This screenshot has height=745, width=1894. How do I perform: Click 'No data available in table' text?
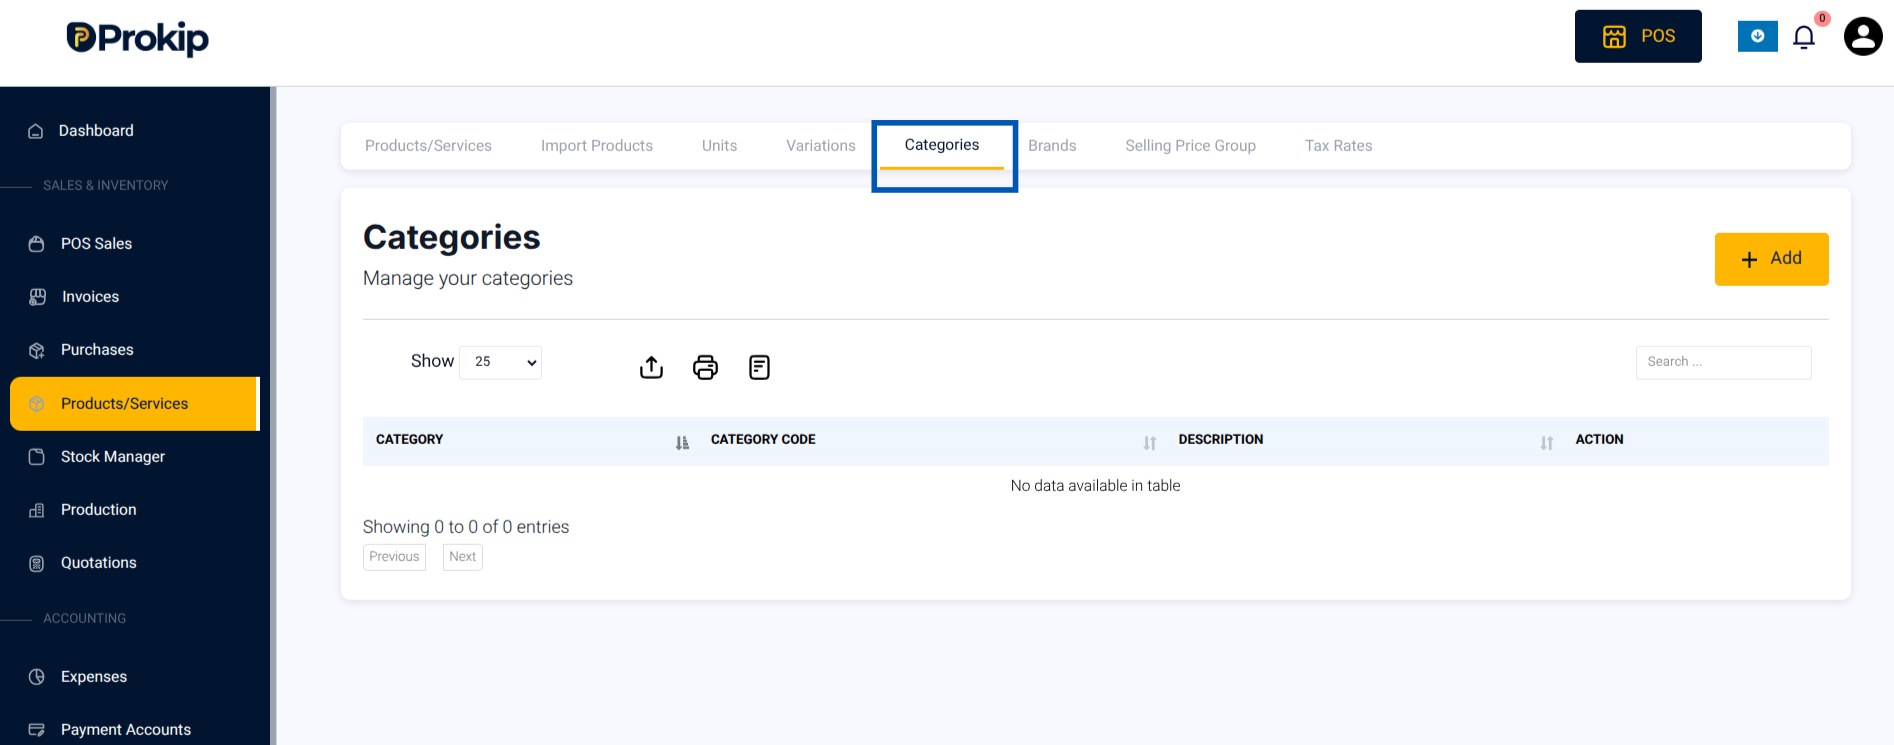point(1095,486)
